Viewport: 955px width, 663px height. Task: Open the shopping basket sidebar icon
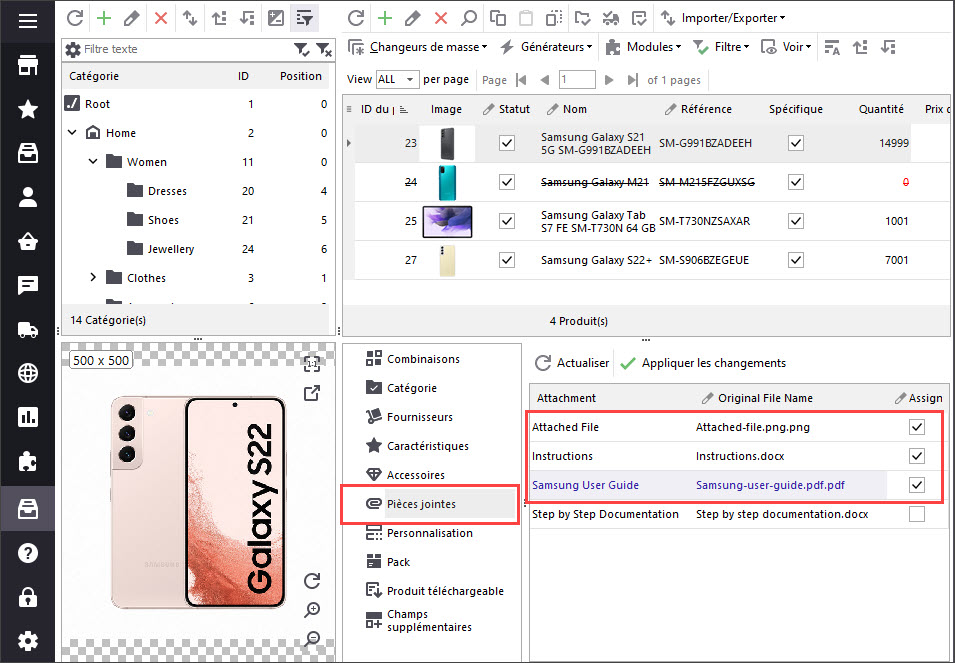[x=27, y=242]
